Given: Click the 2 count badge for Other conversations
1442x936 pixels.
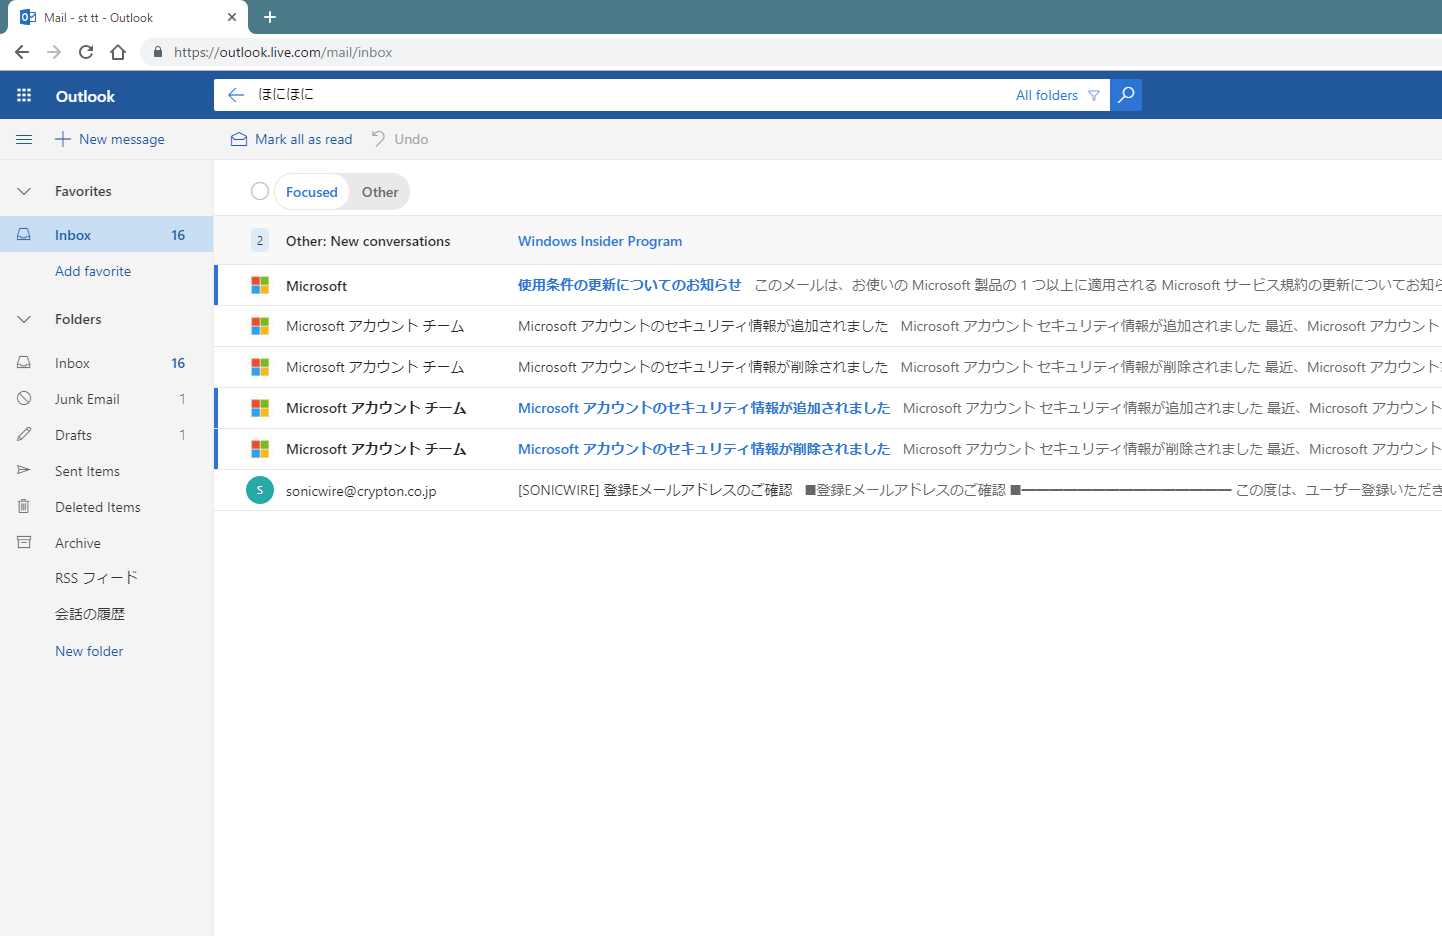Looking at the screenshot, I should coord(260,240).
